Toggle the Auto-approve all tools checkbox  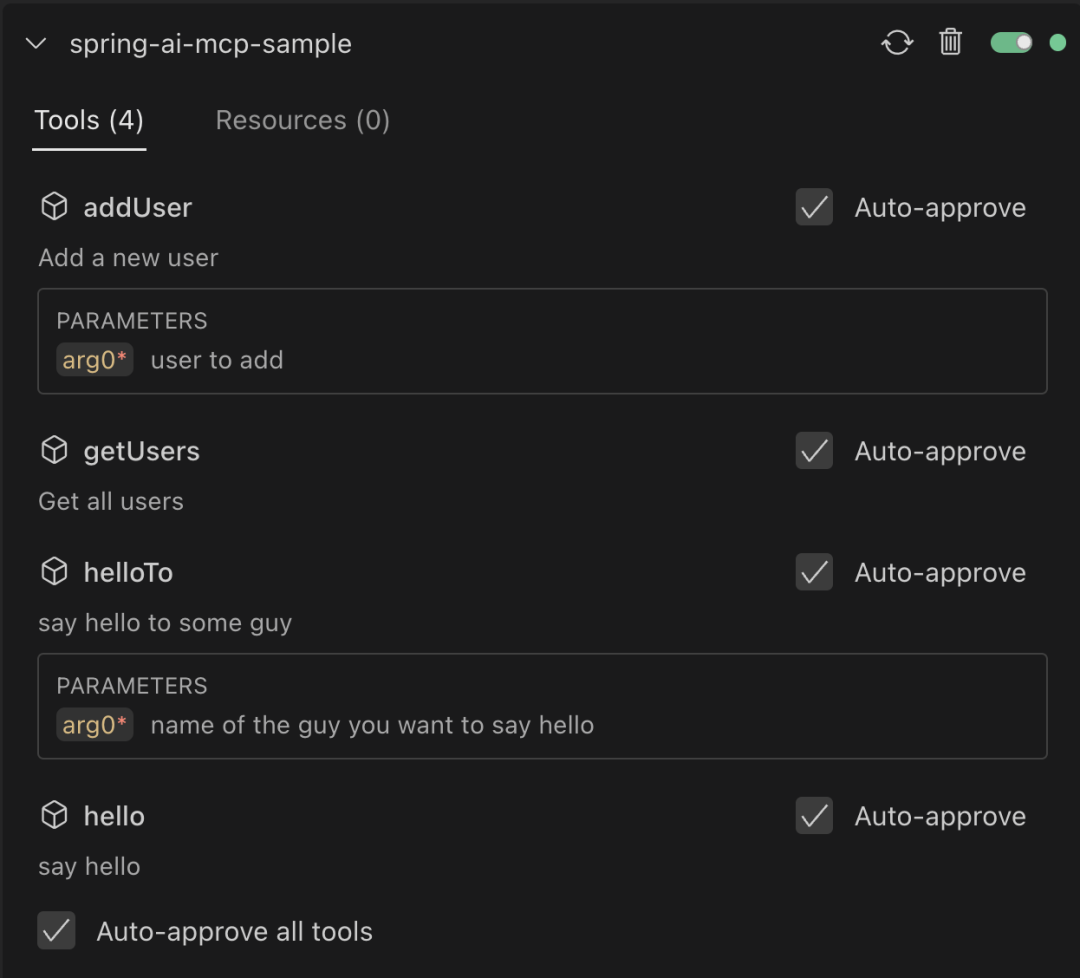pyautogui.click(x=56, y=931)
